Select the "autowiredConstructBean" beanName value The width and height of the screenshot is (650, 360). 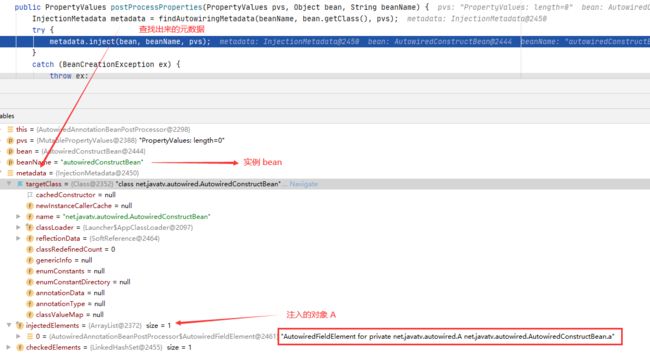pyautogui.click(x=102, y=162)
